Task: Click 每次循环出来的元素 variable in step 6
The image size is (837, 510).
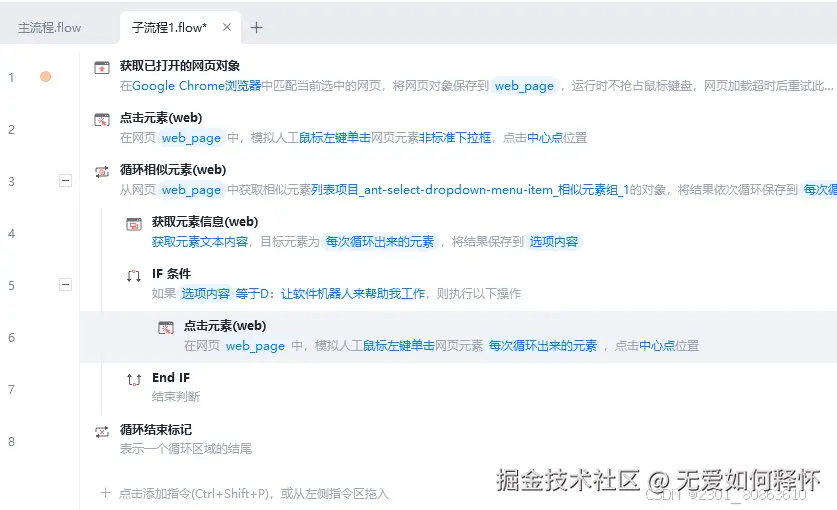Action: point(543,346)
